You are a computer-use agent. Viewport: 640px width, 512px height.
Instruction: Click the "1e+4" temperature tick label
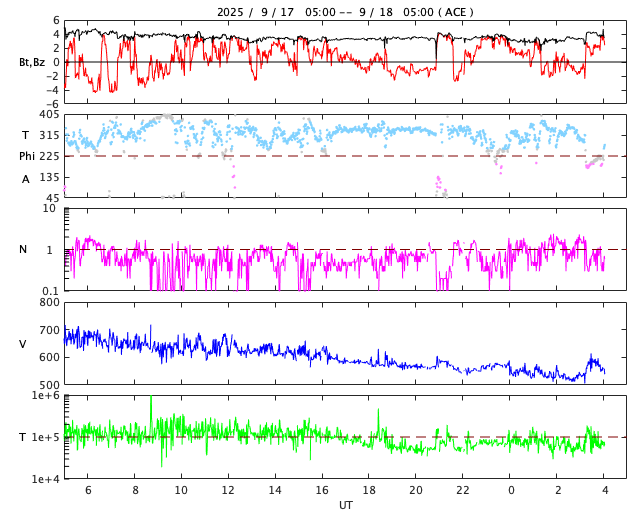click(45, 479)
